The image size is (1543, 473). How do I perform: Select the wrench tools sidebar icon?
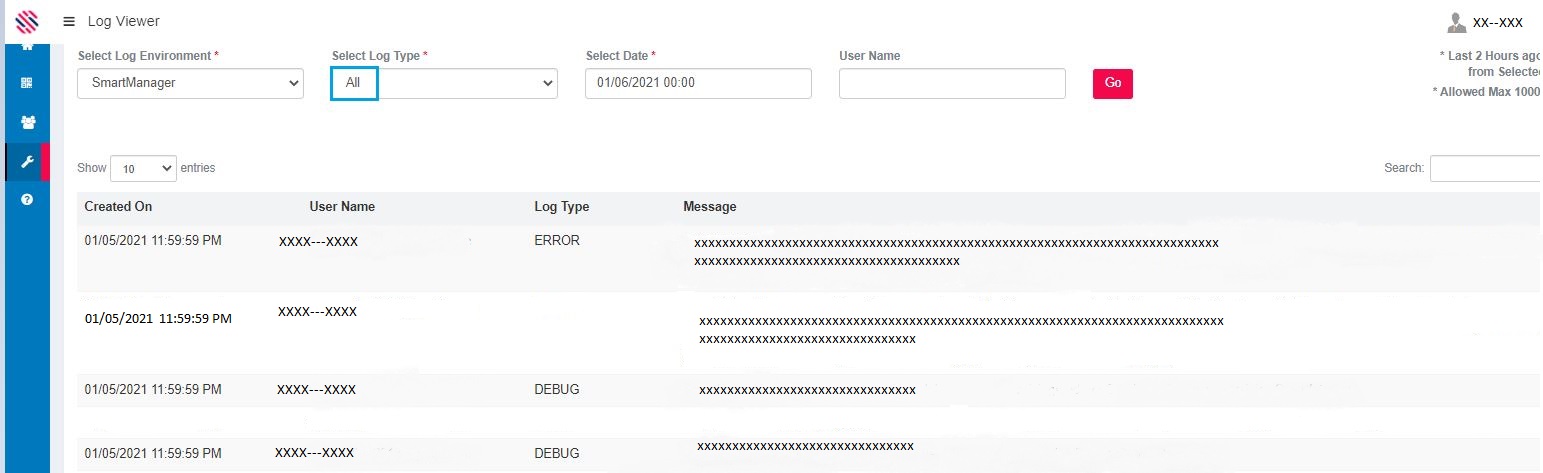[27, 162]
